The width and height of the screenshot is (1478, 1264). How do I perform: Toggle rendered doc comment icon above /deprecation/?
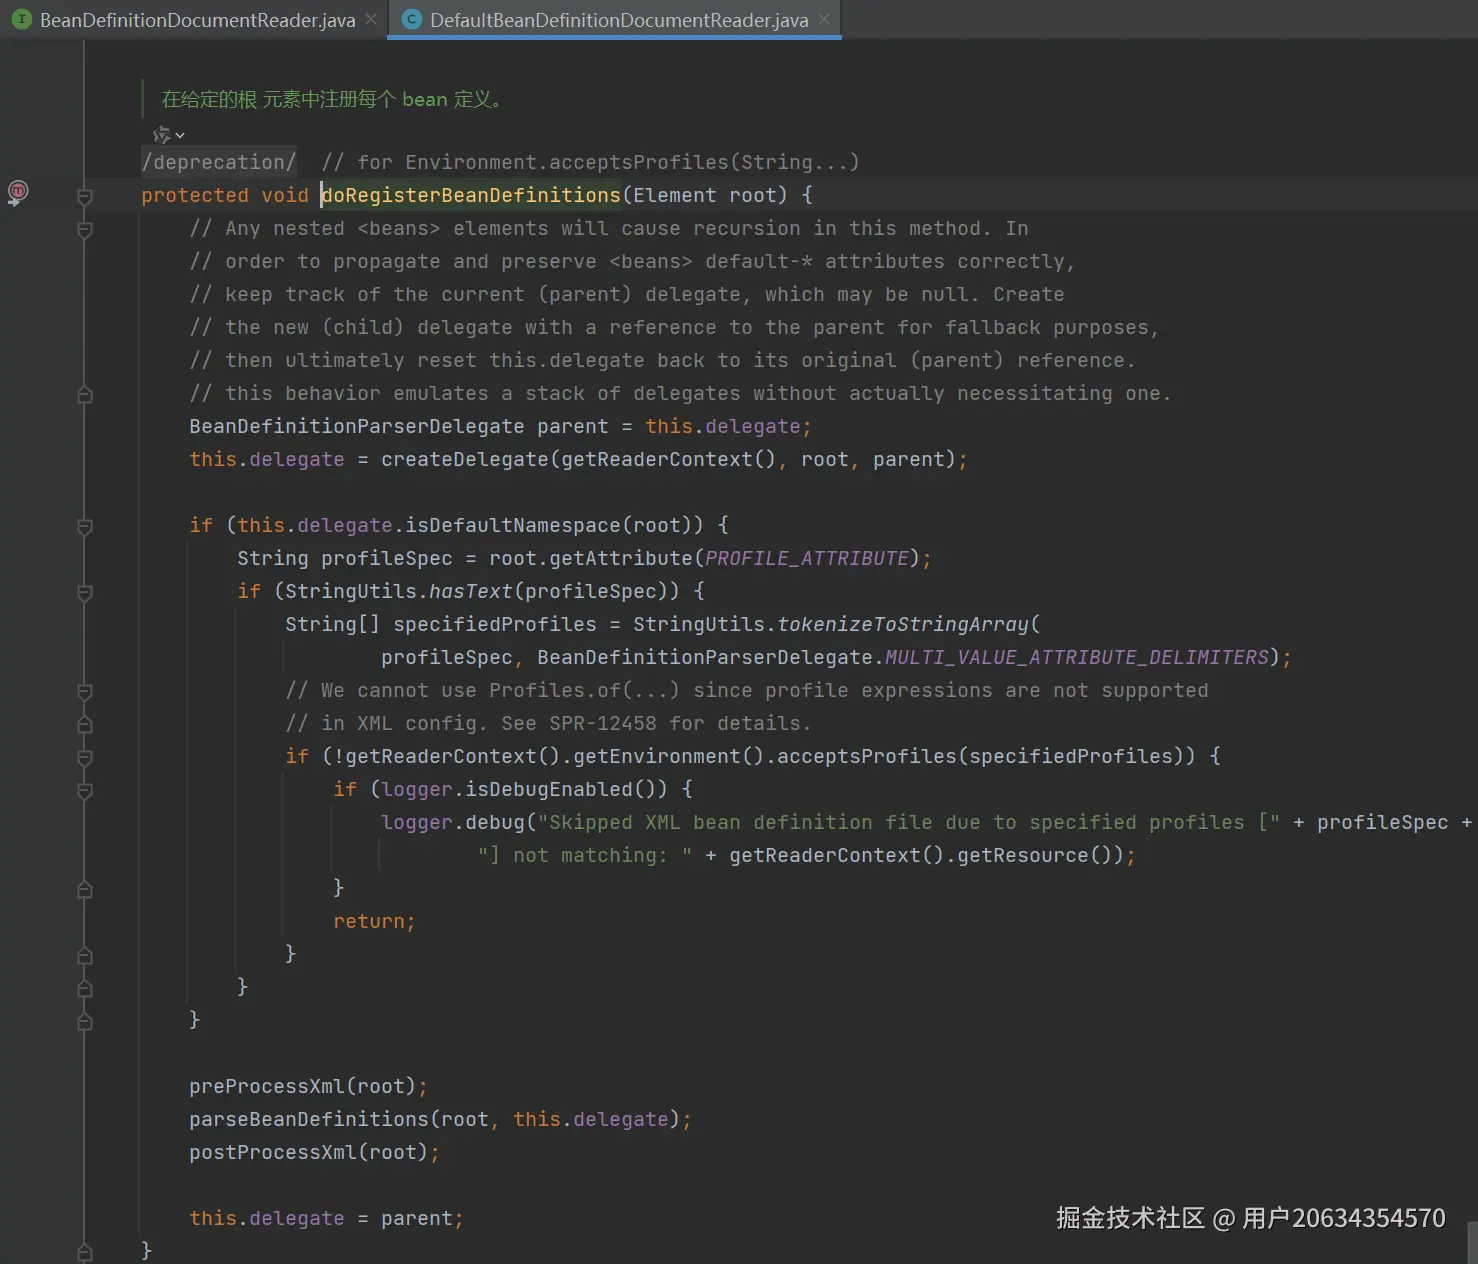pyautogui.click(x=161, y=134)
